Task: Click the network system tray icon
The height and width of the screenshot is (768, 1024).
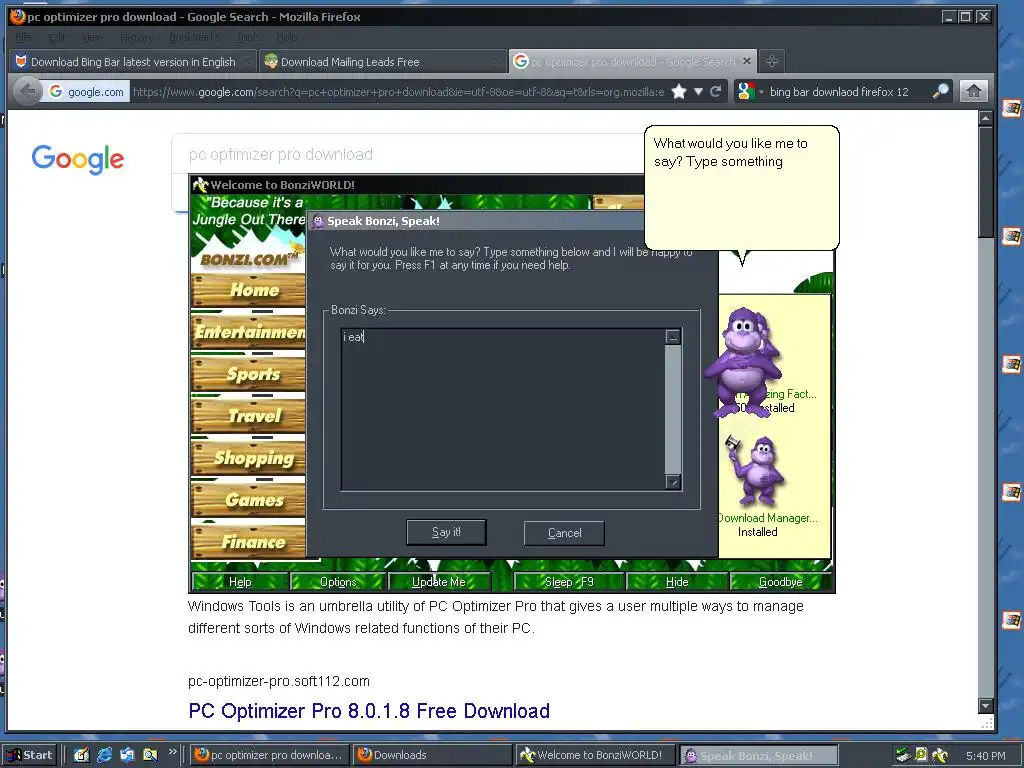Action: point(903,756)
